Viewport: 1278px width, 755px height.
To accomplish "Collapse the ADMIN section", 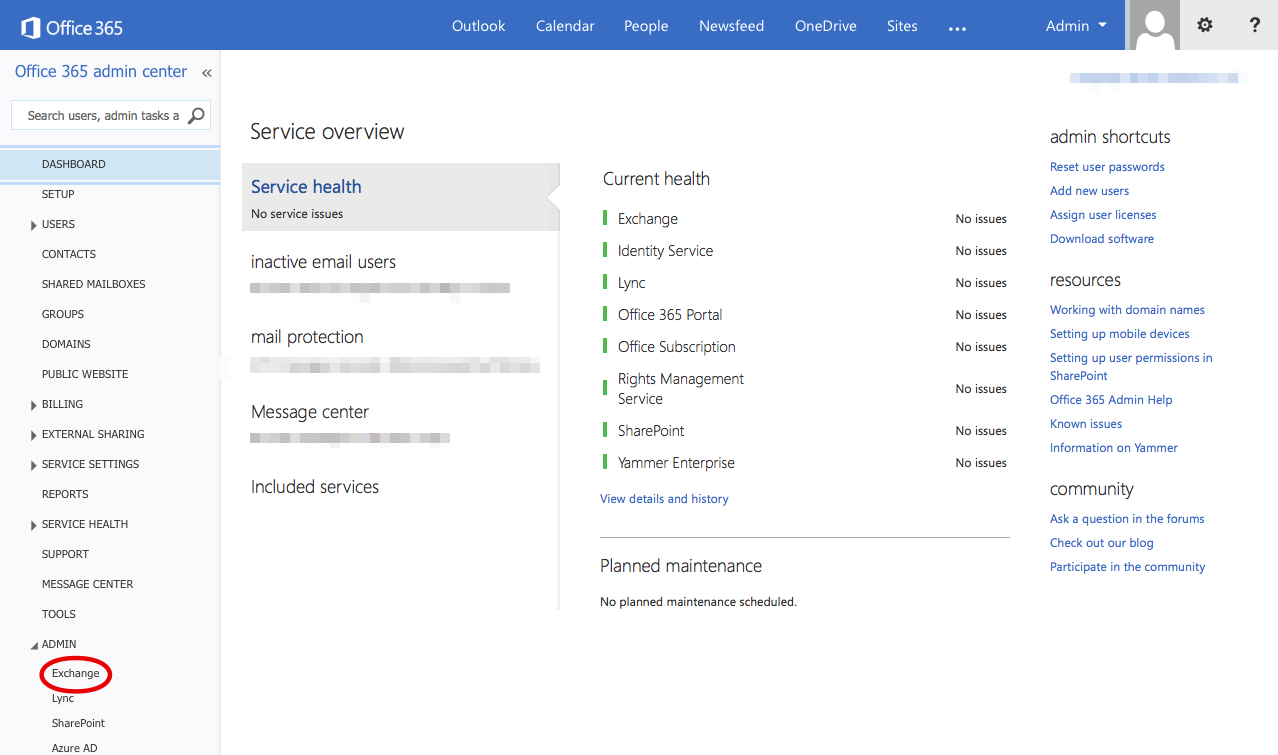I will (34, 645).
